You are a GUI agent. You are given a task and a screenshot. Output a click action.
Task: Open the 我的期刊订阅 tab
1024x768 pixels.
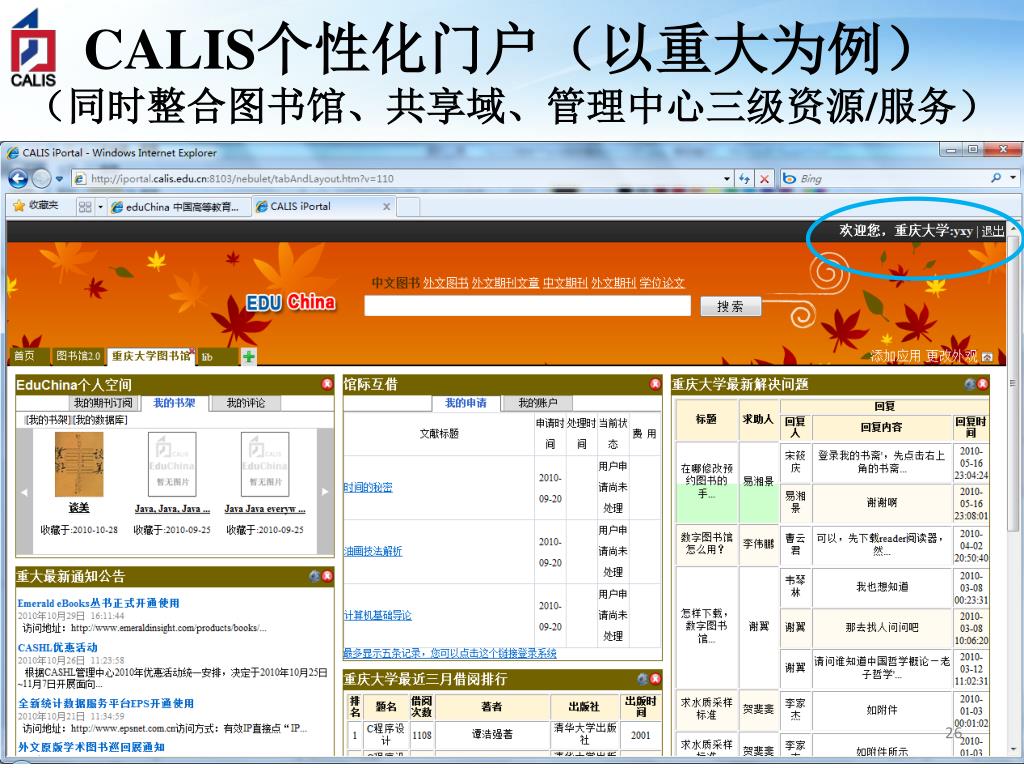tap(103, 403)
